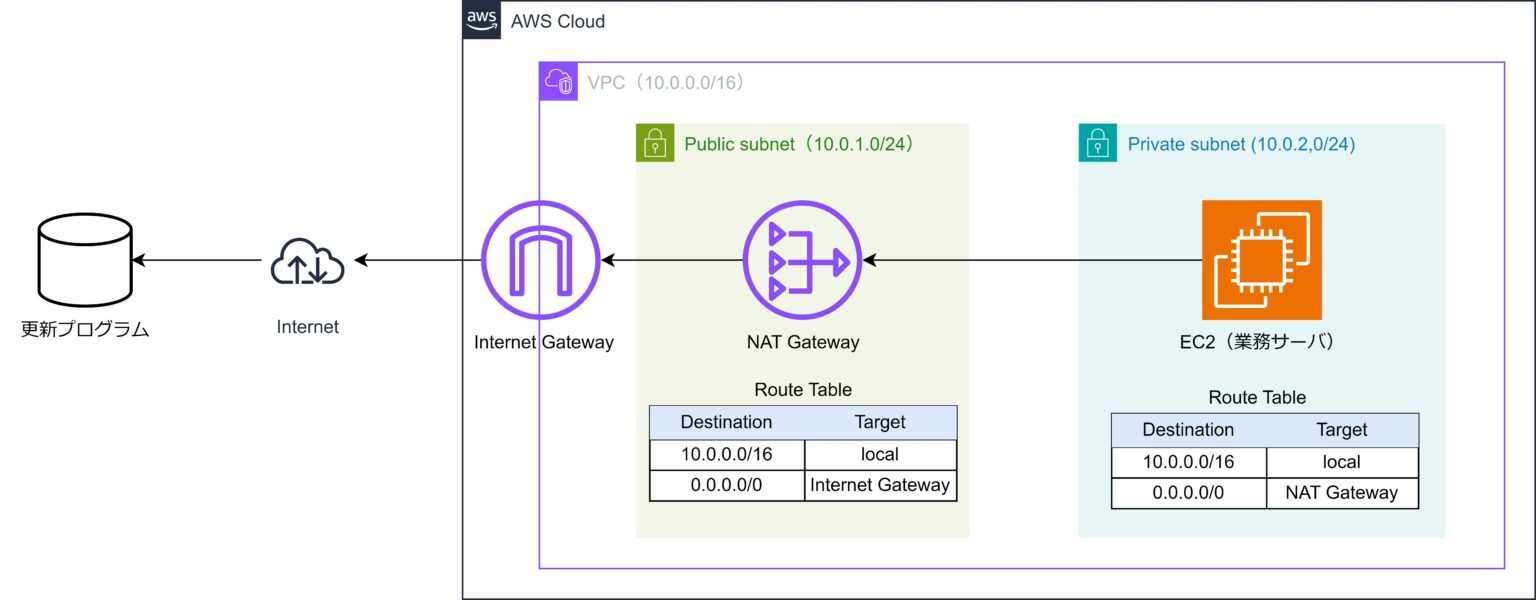Click the Private subnet (10.0.2,0/24) title
Viewport: 1536px width, 600px height.
(1241, 144)
